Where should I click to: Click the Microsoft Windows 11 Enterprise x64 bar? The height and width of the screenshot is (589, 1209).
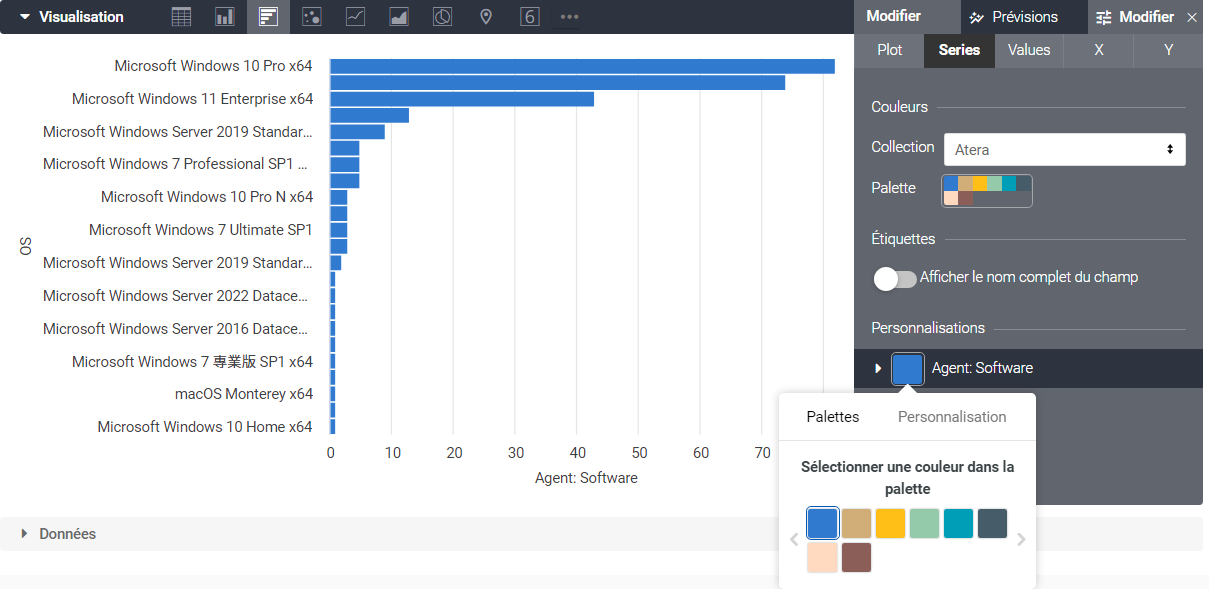(462, 99)
